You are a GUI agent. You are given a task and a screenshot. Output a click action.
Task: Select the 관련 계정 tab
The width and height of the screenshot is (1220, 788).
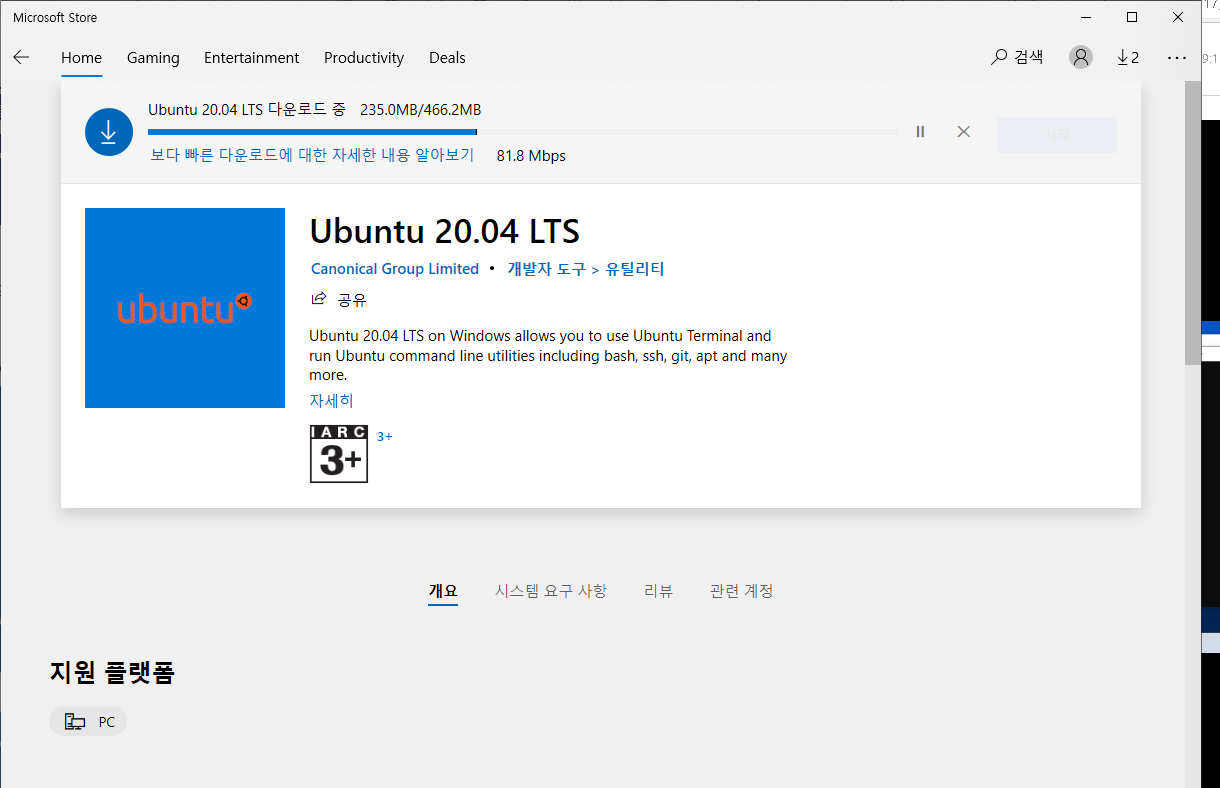click(741, 591)
